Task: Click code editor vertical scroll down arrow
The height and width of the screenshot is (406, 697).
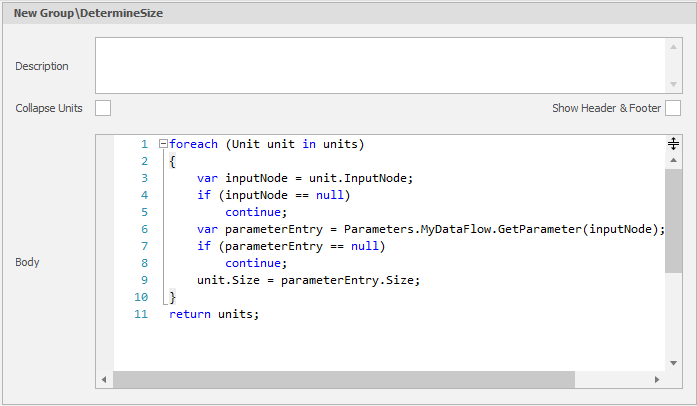Action: coord(674,363)
